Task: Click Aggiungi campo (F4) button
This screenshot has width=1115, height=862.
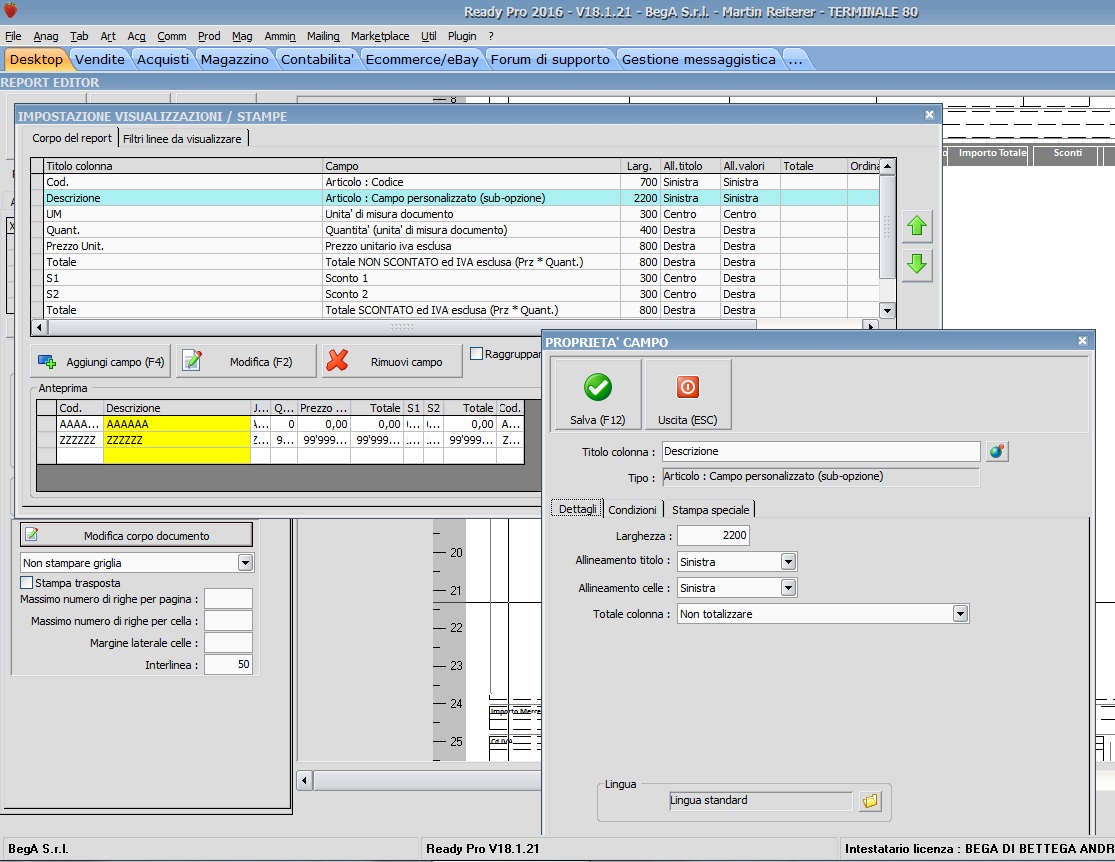Action: coord(101,361)
